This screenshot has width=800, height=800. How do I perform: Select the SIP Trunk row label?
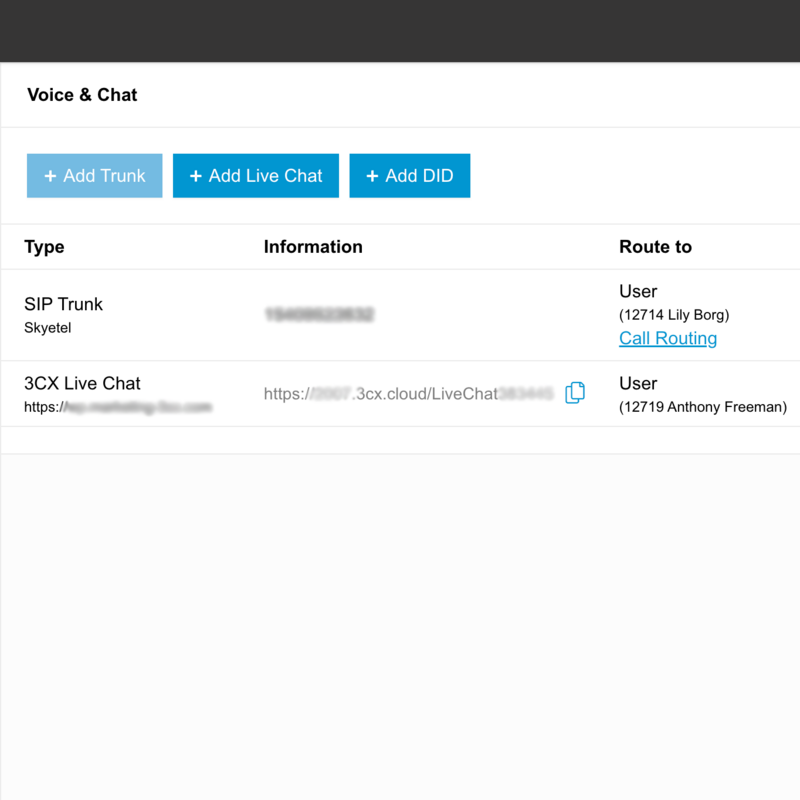point(63,304)
